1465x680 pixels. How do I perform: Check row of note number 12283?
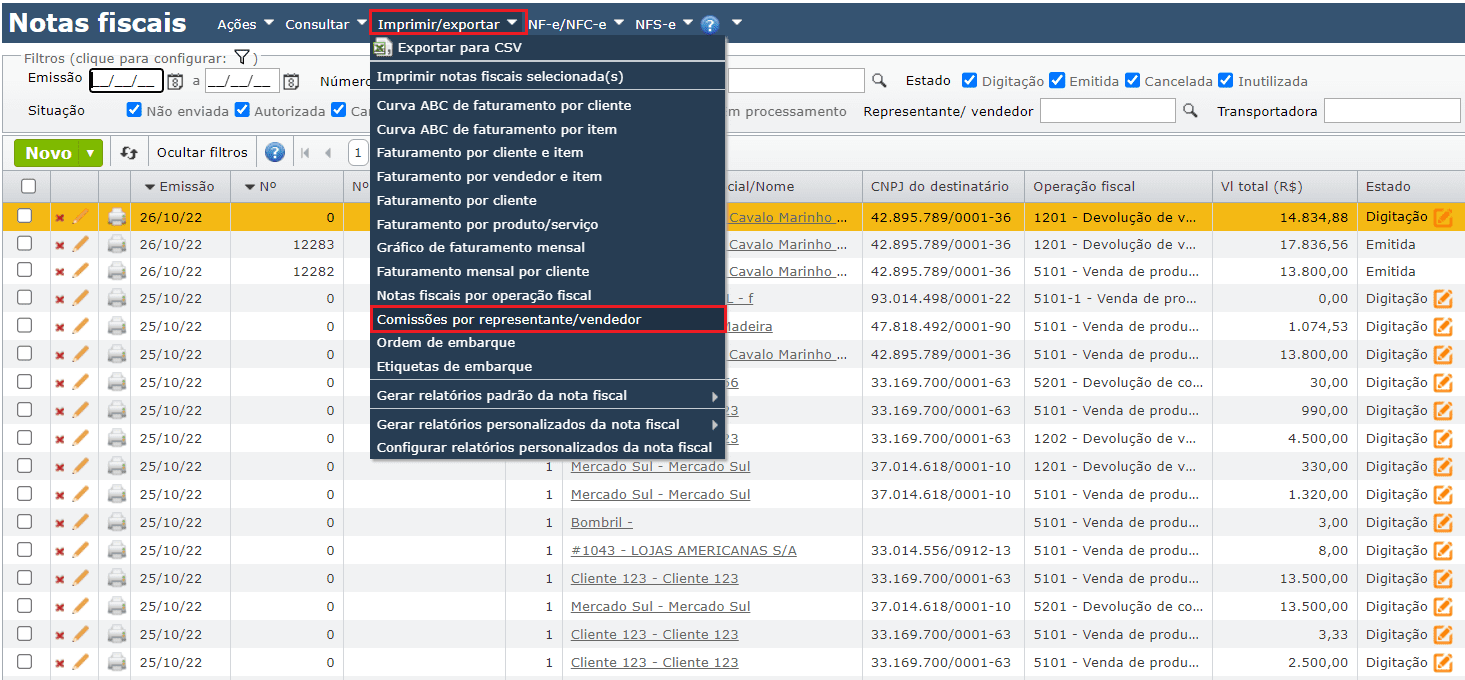[x=25, y=243]
